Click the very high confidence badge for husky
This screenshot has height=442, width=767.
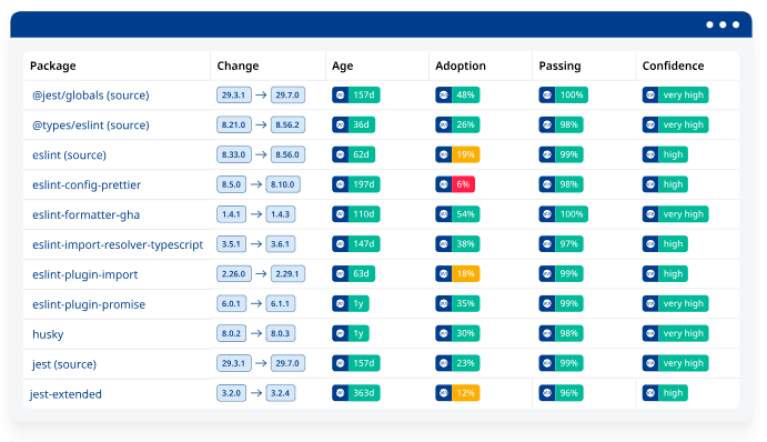(x=676, y=333)
